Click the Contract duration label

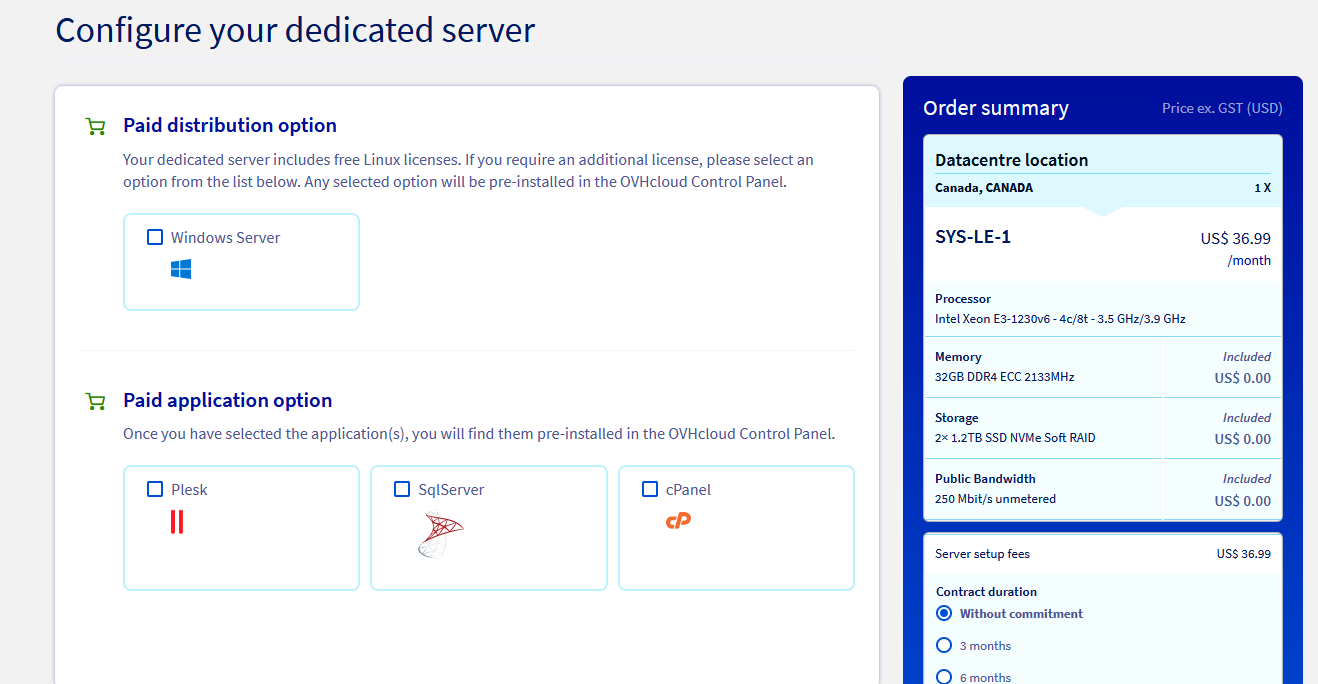pos(986,592)
